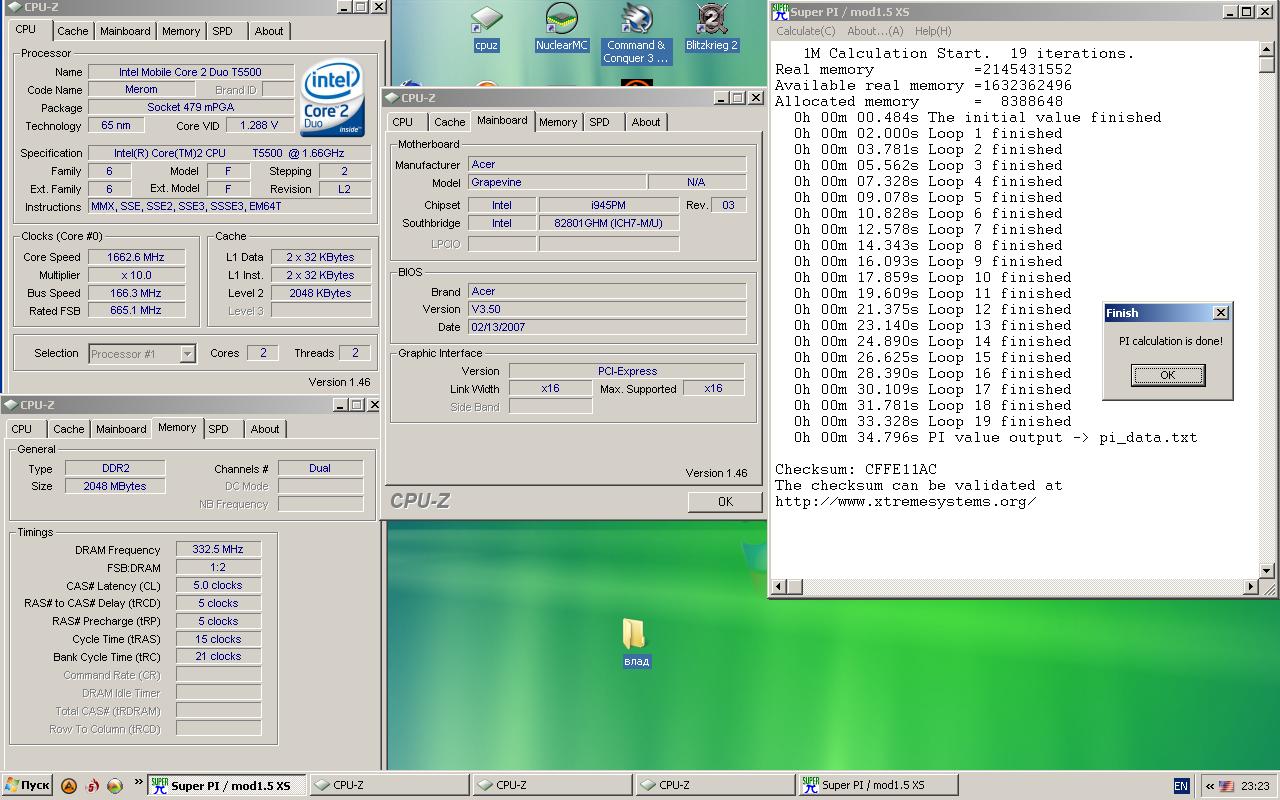Image resolution: width=1280 pixels, height=800 pixels.
Task: Open Cache tab in Memory CPU-Z window
Action: point(68,429)
